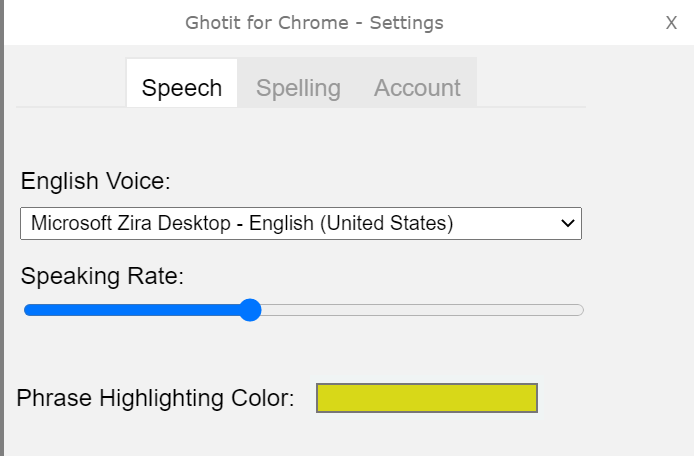Set speaking rate to maximum at track end
This screenshot has width=694, height=456.
580,310
